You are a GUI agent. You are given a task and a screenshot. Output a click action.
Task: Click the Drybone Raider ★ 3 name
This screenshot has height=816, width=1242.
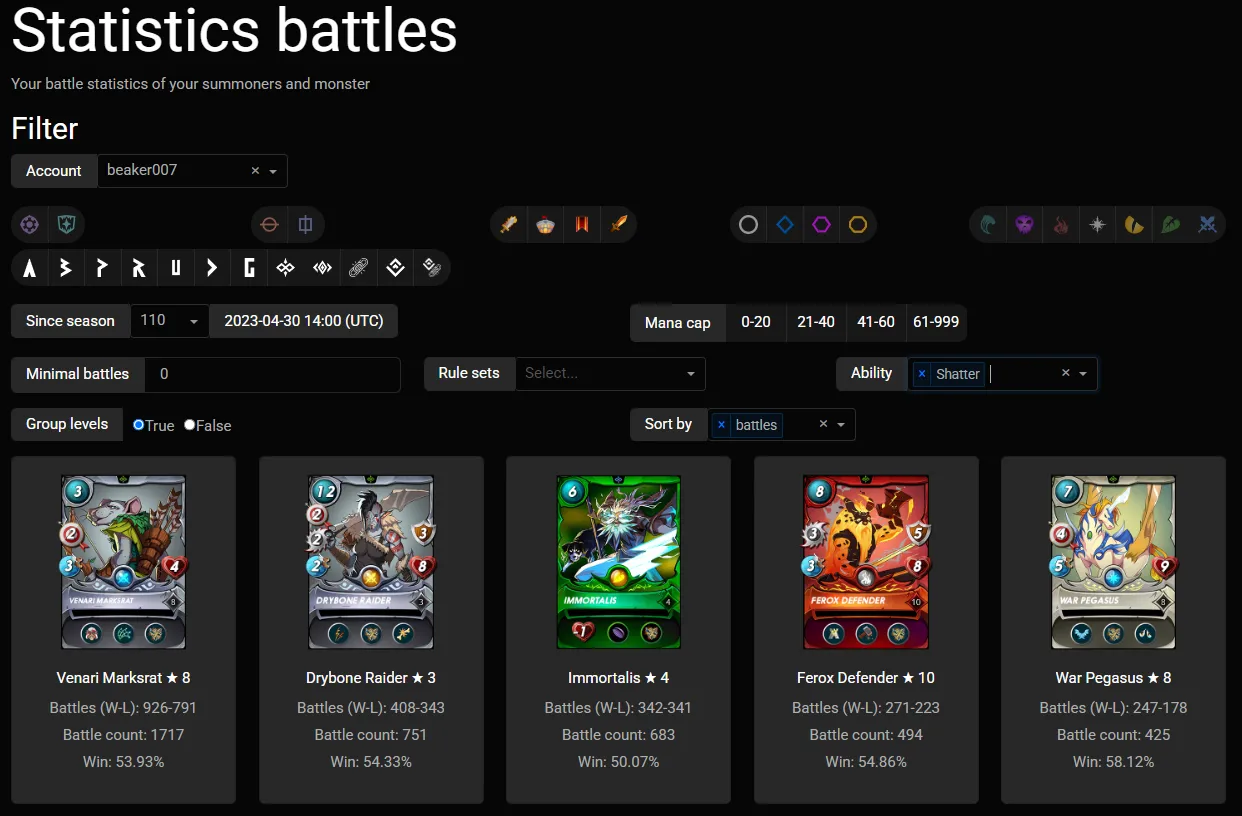coord(371,678)
